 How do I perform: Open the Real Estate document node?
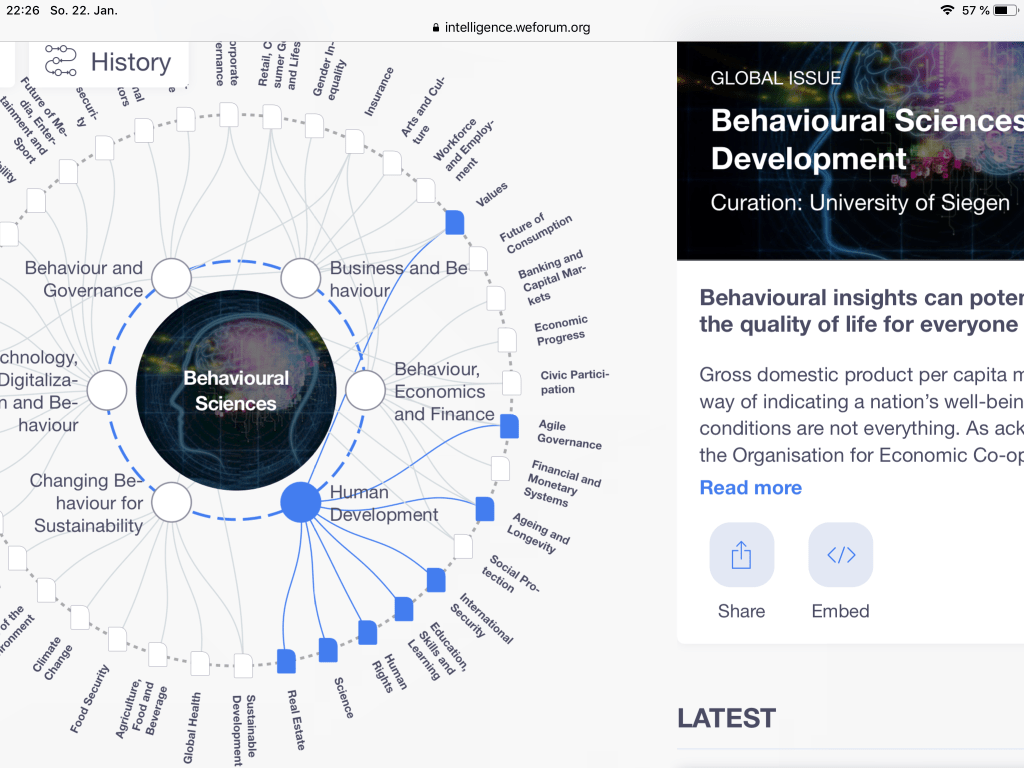[286, 660]
